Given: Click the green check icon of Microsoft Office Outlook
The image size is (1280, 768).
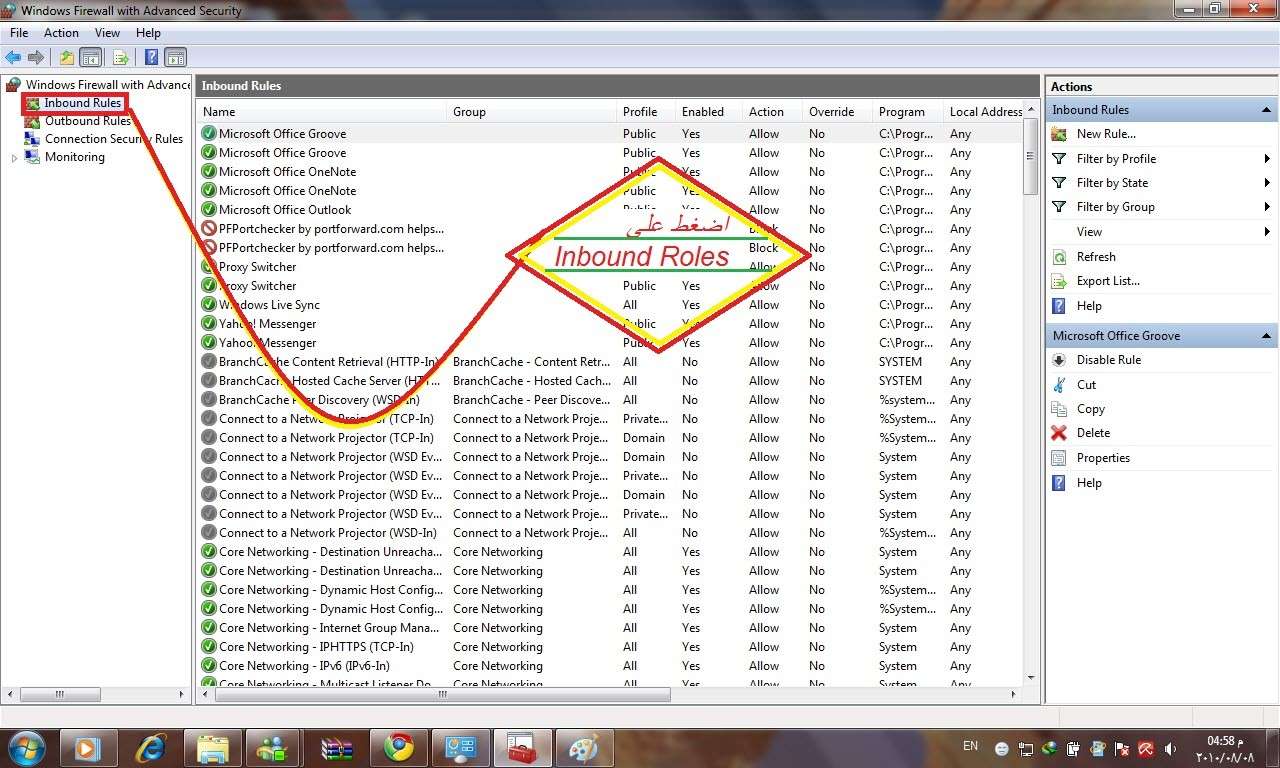Looking at the screenshot, I should click(209, 210).
